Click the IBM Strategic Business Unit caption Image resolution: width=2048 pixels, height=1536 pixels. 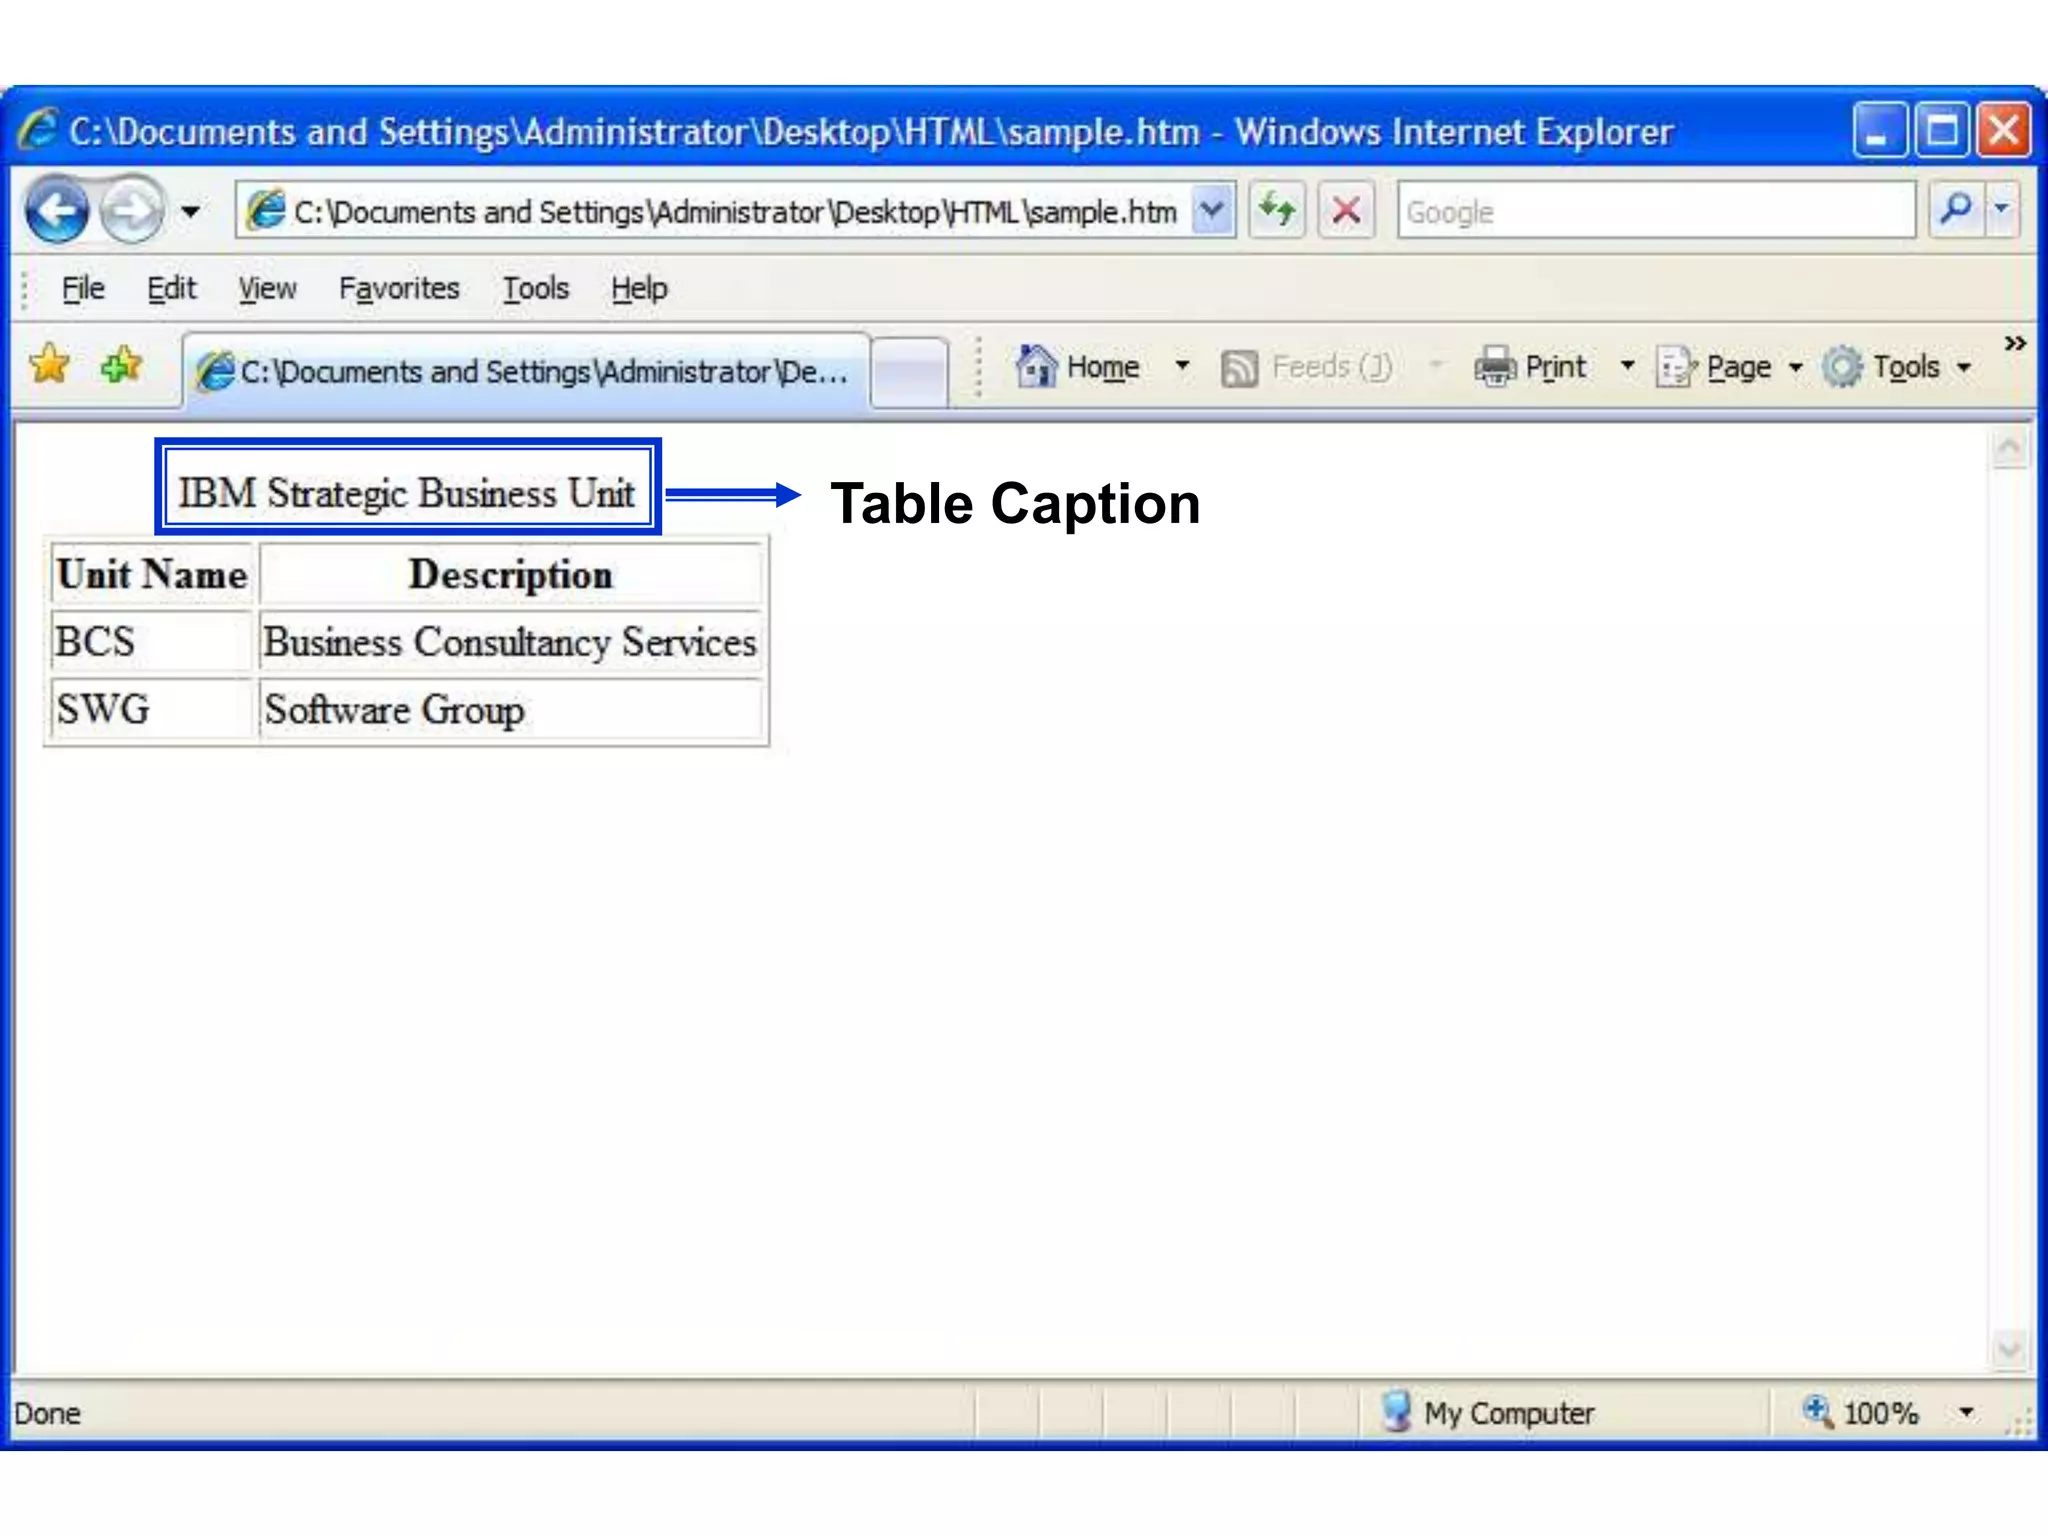point(406,494)
